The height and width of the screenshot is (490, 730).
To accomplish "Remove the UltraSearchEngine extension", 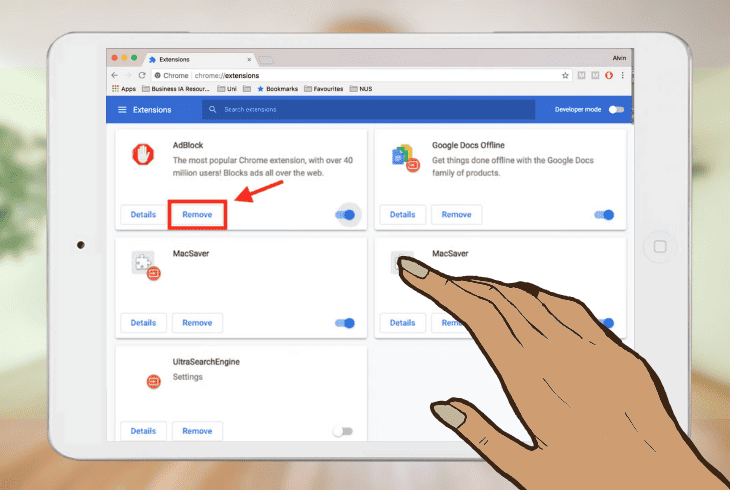I will (x=197, y=431).
